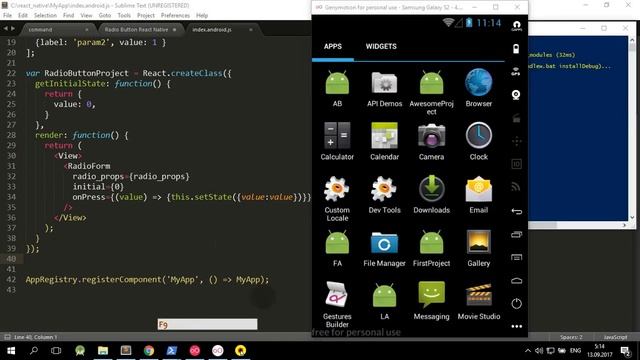640x360 pixels.
Task: Launch the Camera app
Action: pos(431,141)
